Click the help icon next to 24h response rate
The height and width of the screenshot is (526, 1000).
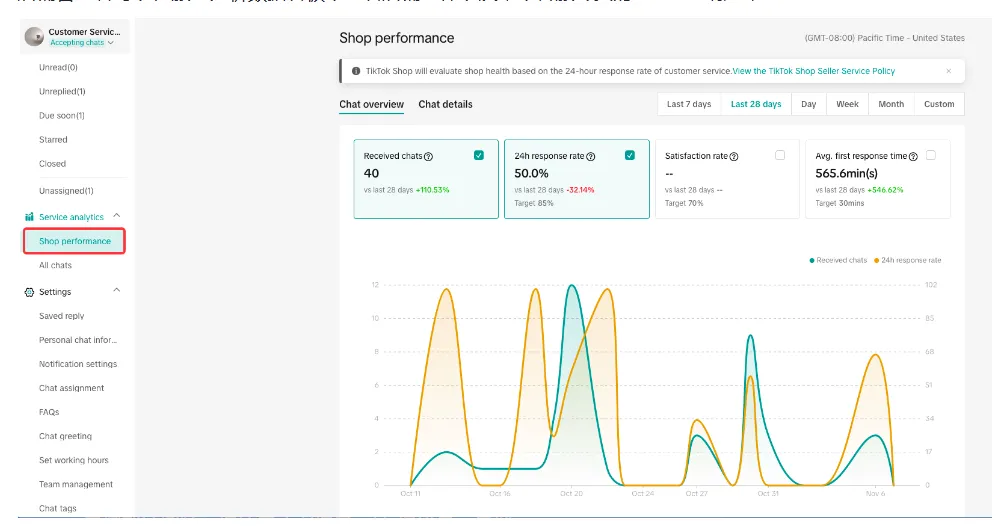[x=591, y=156]
